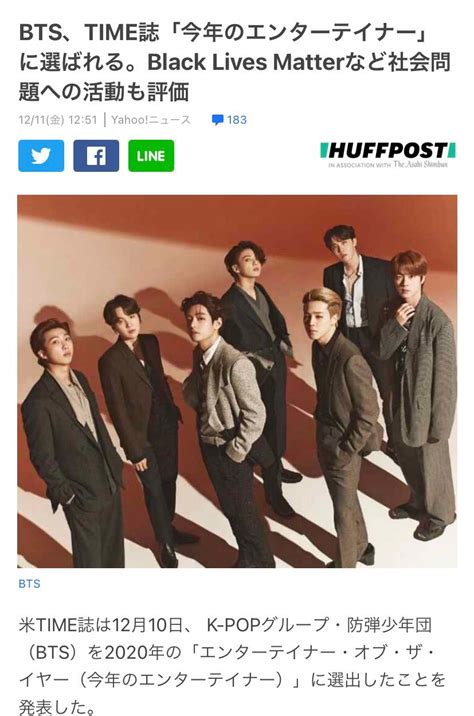Open comments via the blue speech bubble icon

[218, 120]
